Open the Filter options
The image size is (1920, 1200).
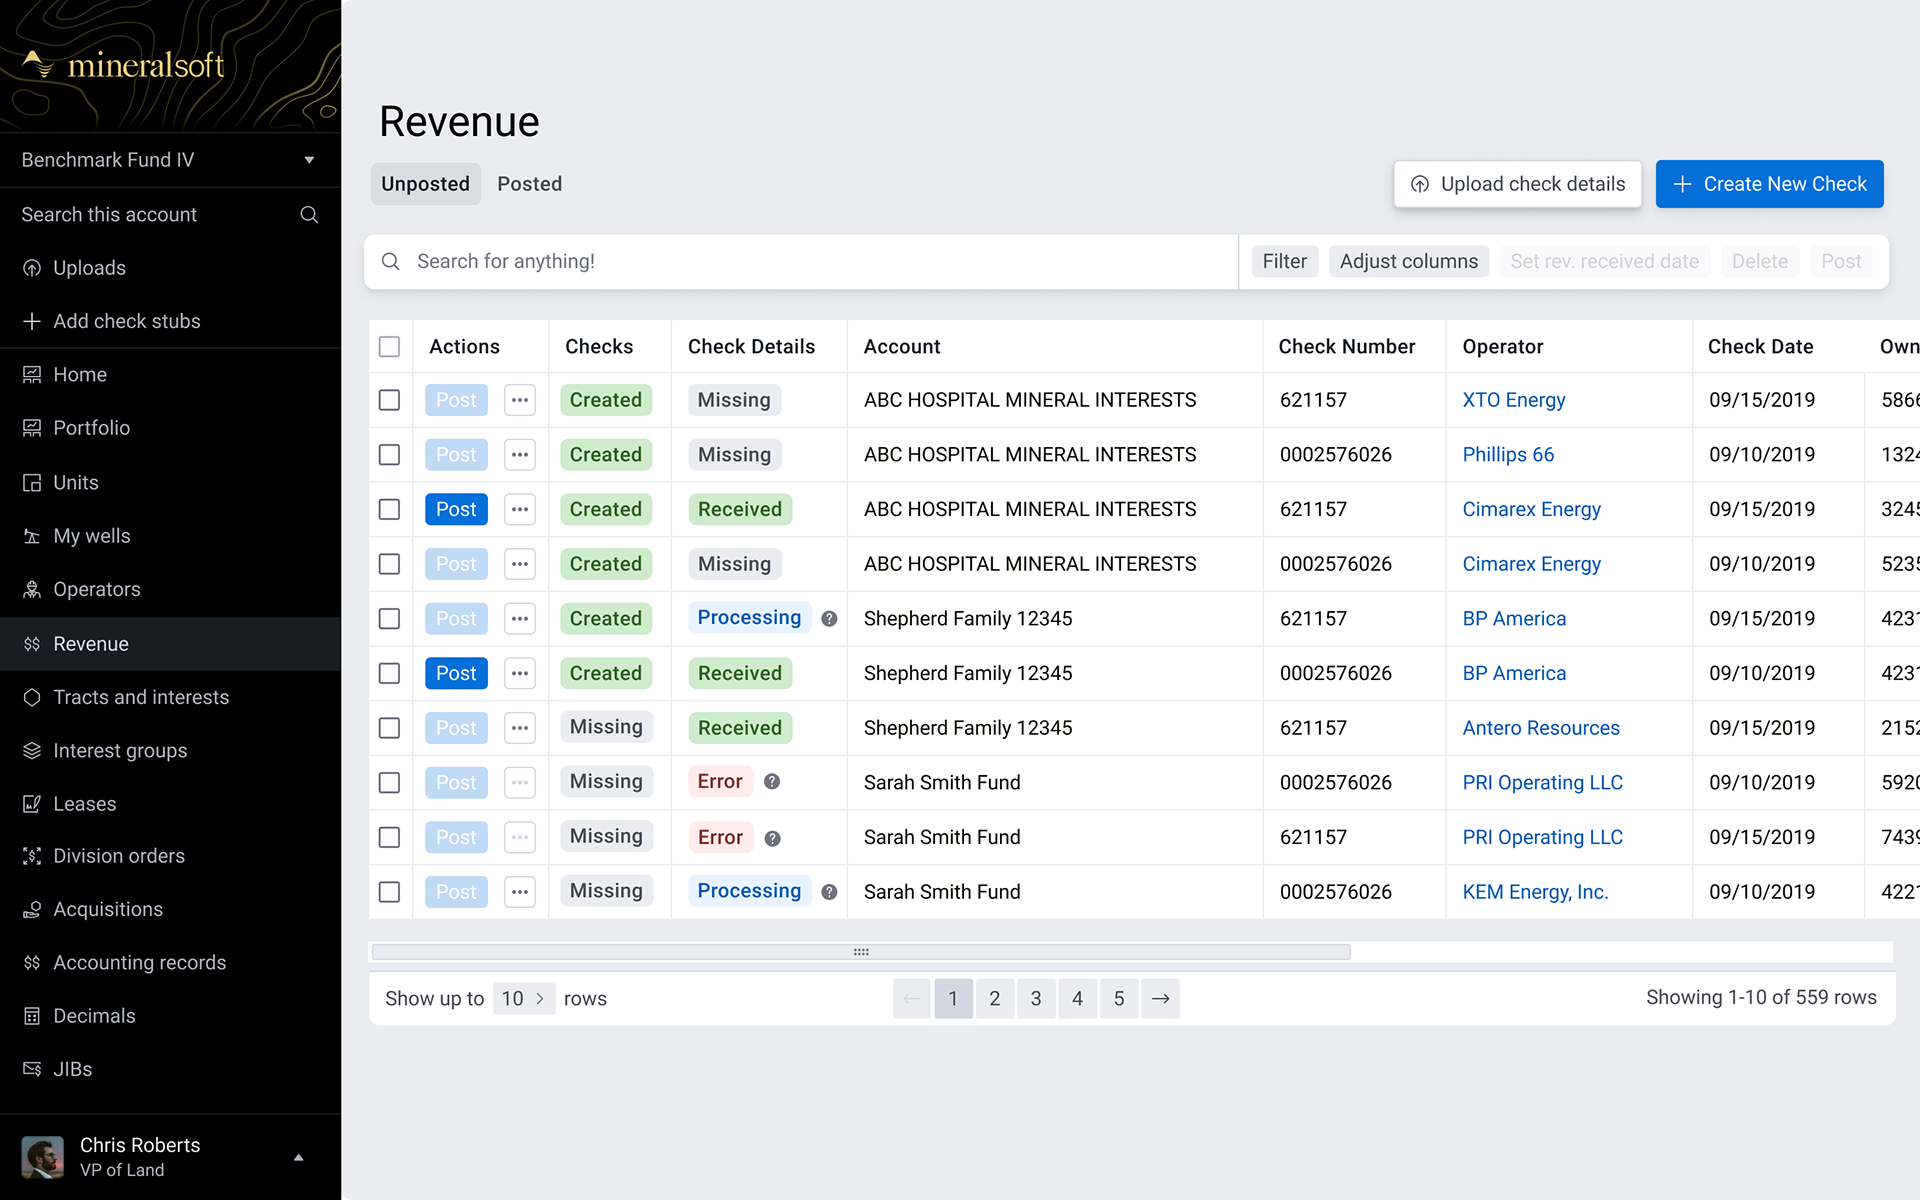point(1285,261)
